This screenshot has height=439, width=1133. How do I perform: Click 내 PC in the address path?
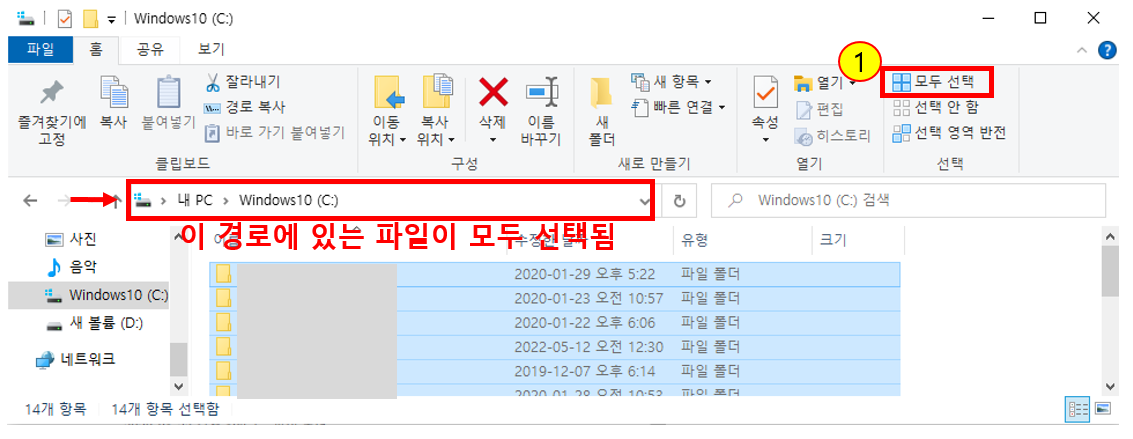pos(194,201)
